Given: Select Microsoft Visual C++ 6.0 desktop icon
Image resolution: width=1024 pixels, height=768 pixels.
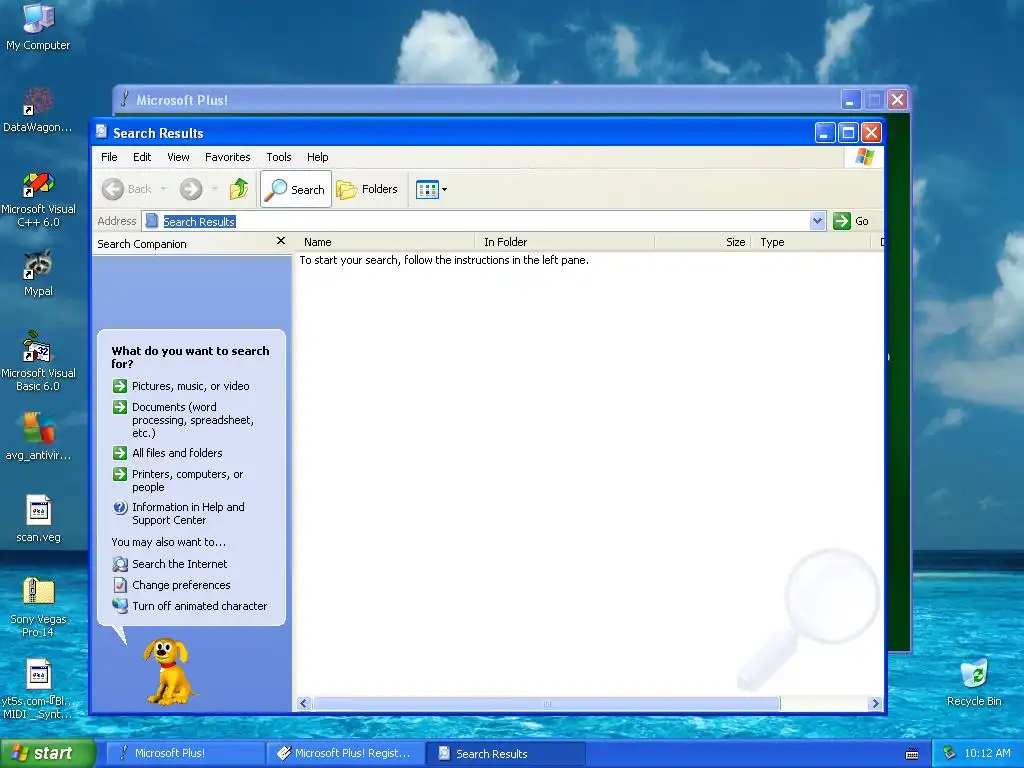Looking at the screenshot, I should coord(38,199).
